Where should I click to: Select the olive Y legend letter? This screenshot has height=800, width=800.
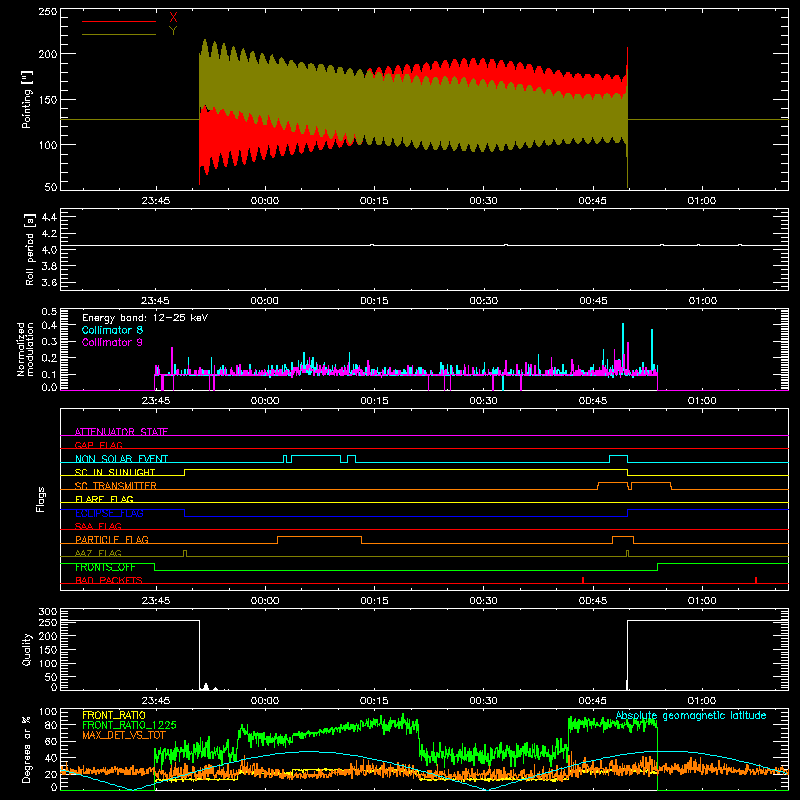pos(173,31)
